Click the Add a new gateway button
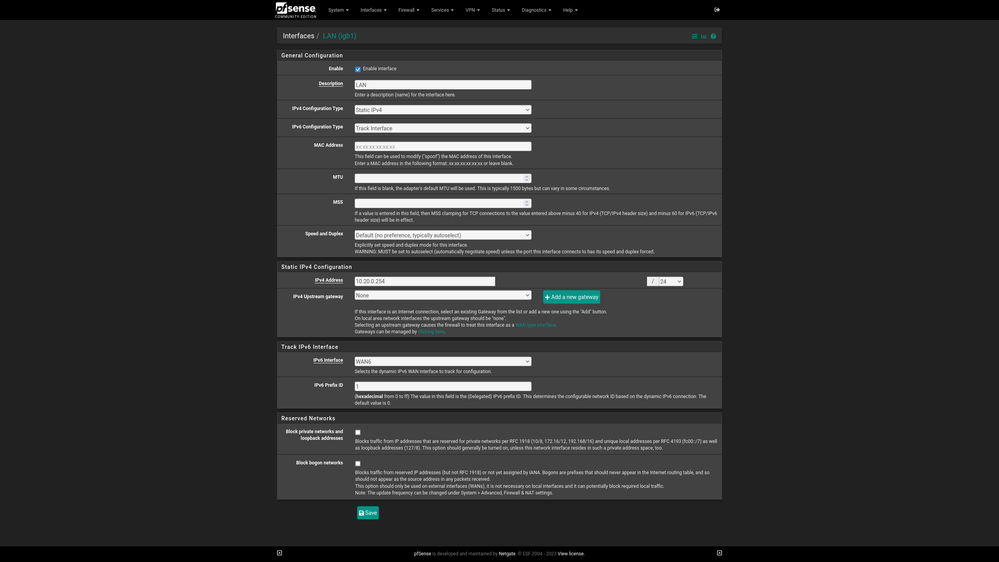The image size is (999, 562). click(571, 297)
